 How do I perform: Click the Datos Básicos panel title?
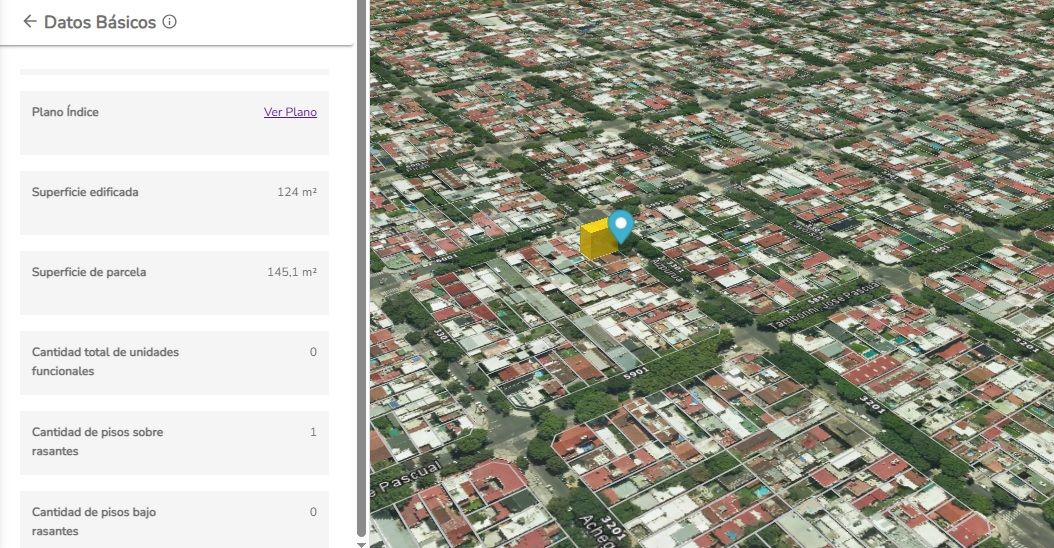click(100, 22)
